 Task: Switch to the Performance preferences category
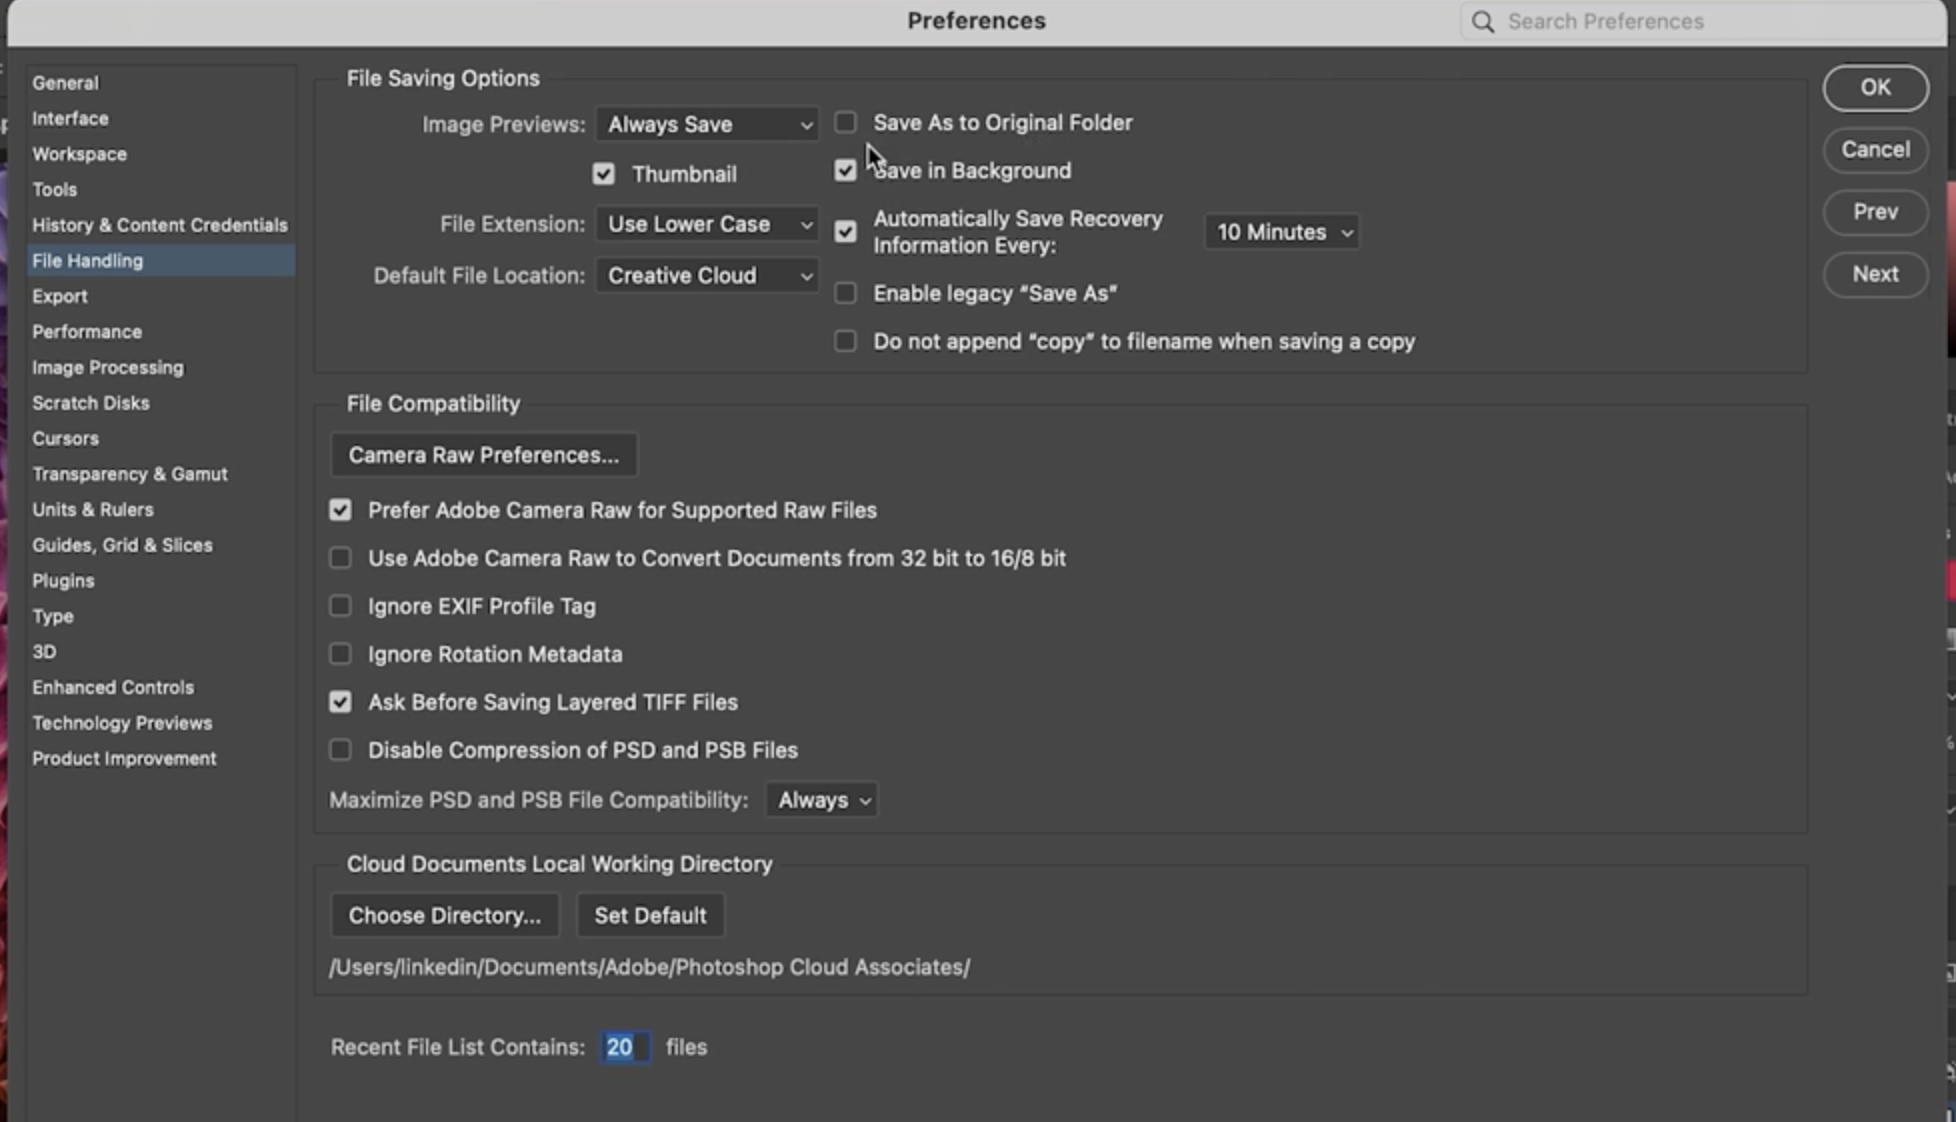click(87, 332)
